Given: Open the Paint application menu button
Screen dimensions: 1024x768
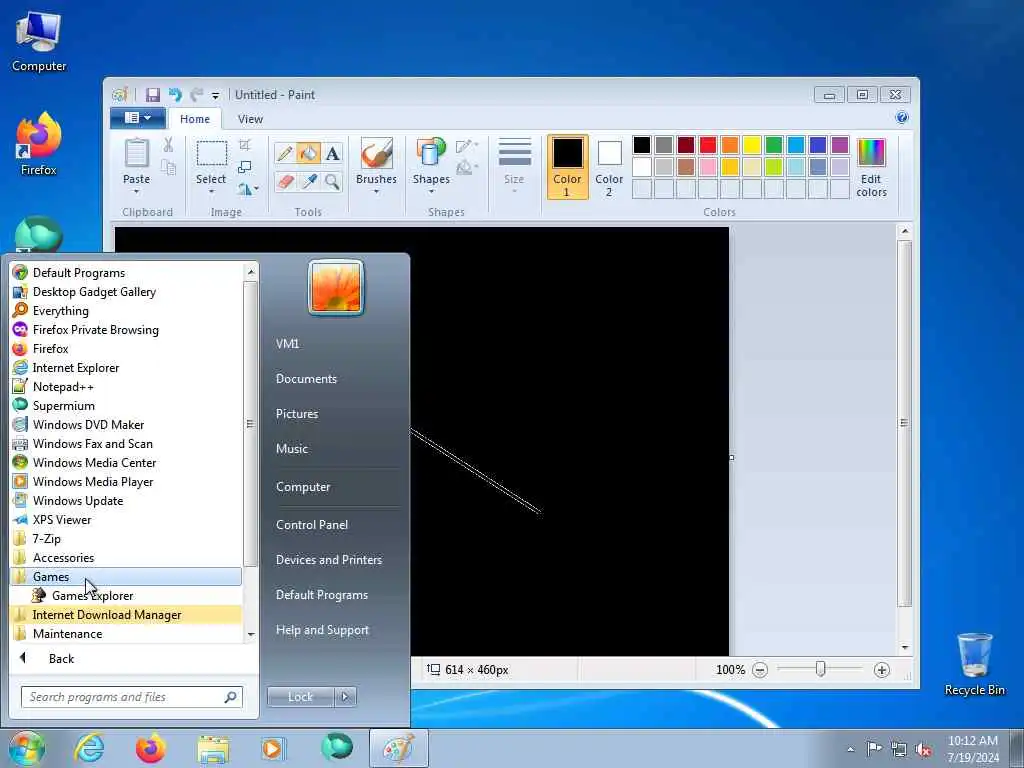Looking at the screenshot, I should tap(137, 118).
